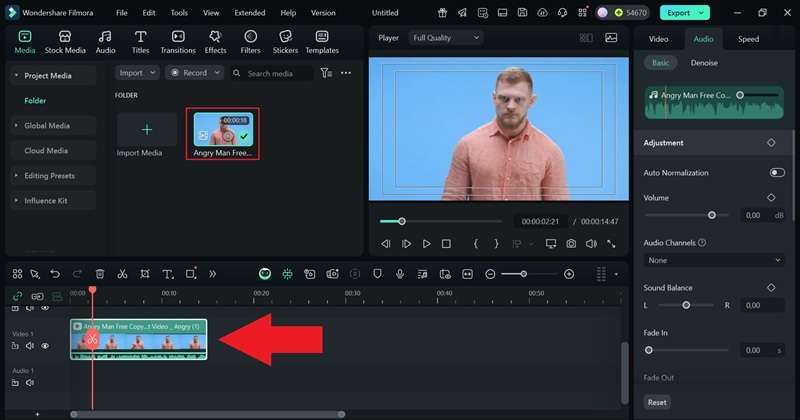Click the gift icon in title bar
The image size is (800, 420).
tap(442, 13)
